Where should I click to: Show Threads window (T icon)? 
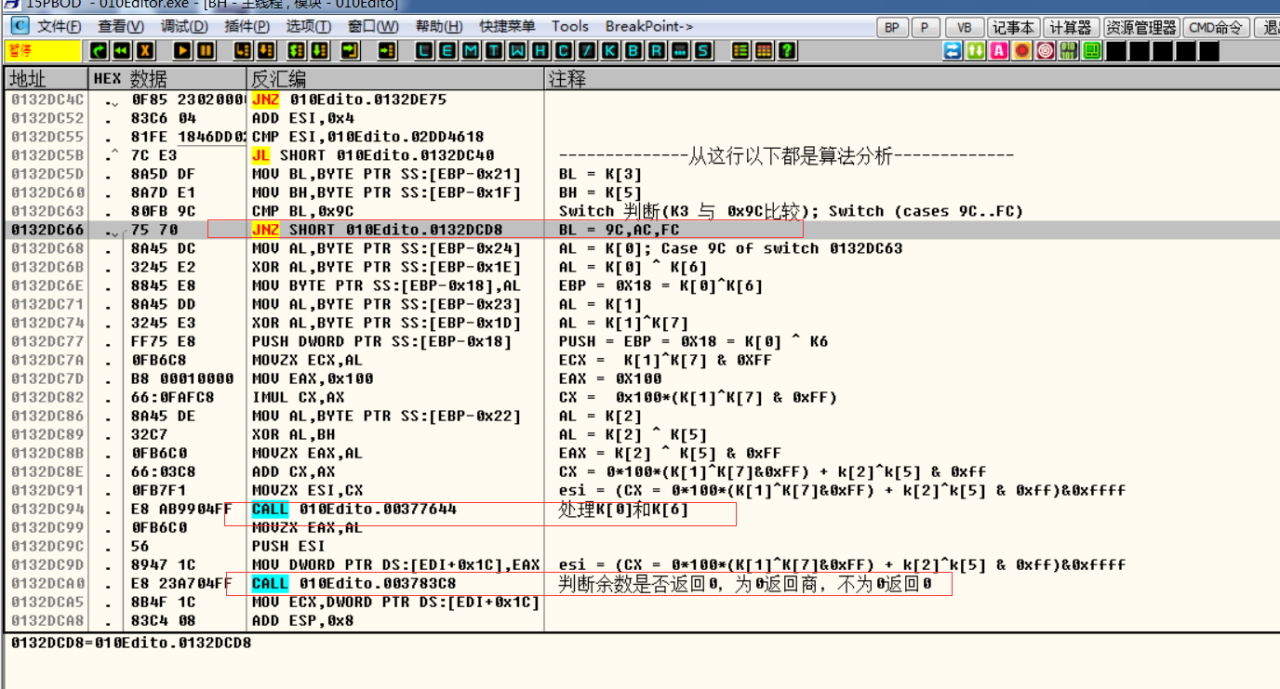click(x=493, y=50)
